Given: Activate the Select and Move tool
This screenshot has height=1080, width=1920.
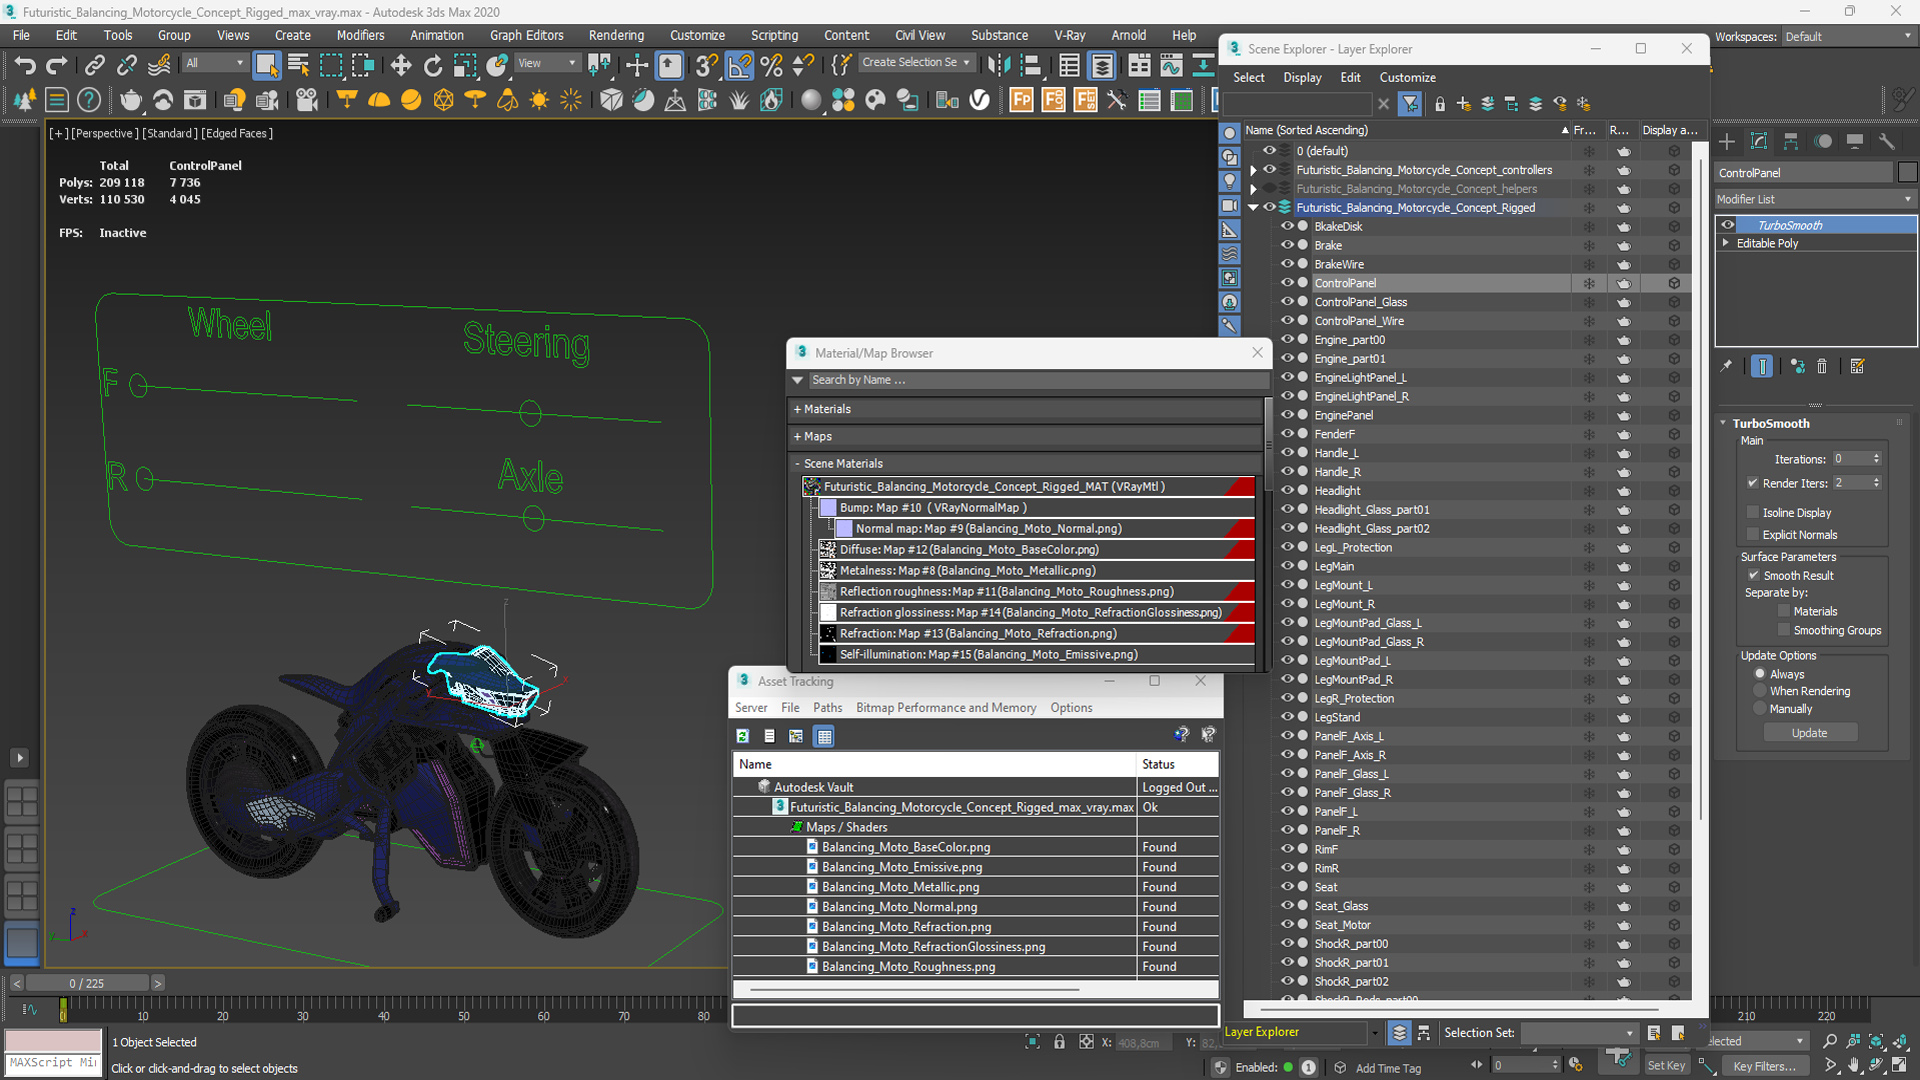Looking at the screenshot, I should [400, 66].
